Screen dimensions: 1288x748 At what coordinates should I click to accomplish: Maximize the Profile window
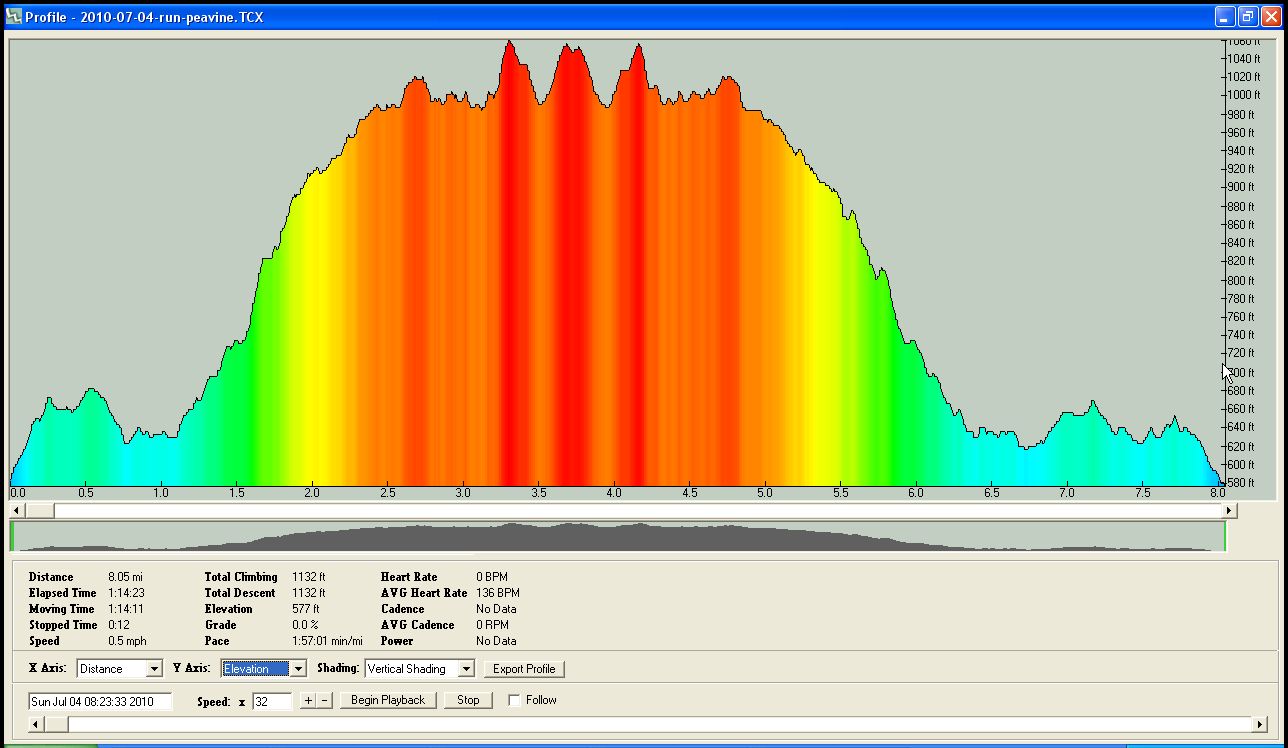point(1247,17)
